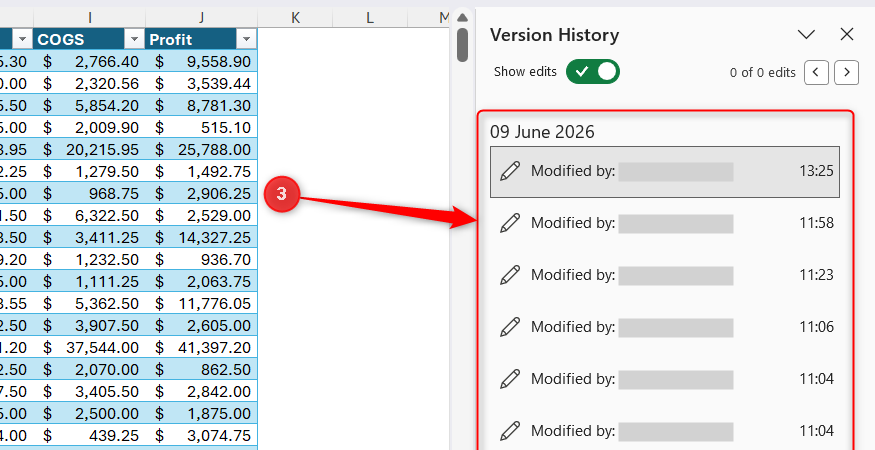Click pencil icon of 11:06 version
875x450 pixels.
click(509, 327)
